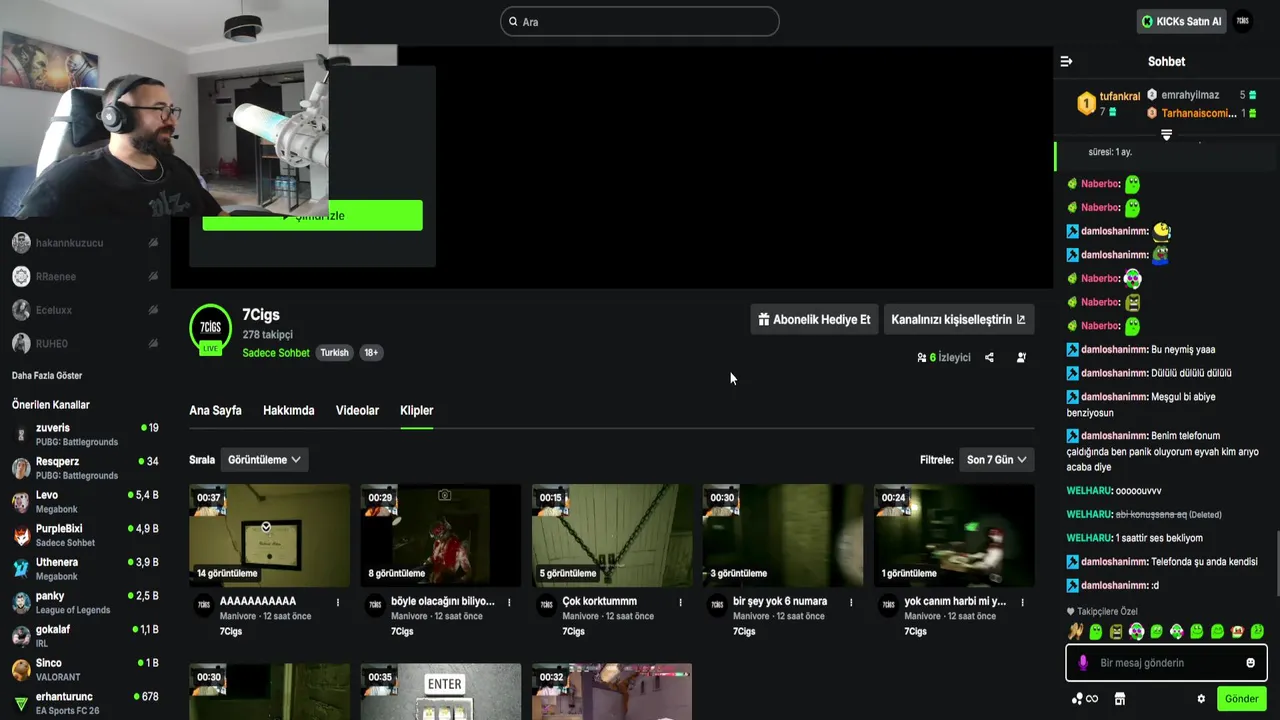The image size is (1280, 720).
Task: Click the 7Cigs channel logo with LIVE badge
Action: click(x=210, y=328)
